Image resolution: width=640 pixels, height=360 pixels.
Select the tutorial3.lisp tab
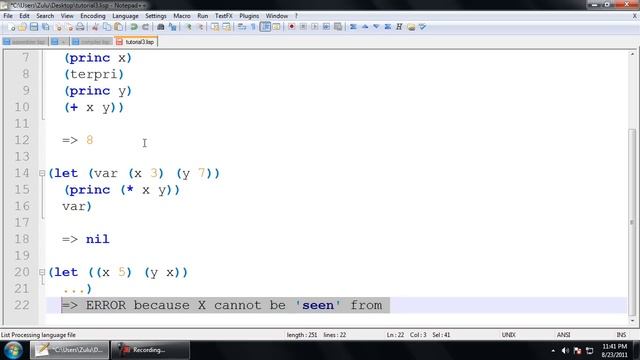pos(136,42)
